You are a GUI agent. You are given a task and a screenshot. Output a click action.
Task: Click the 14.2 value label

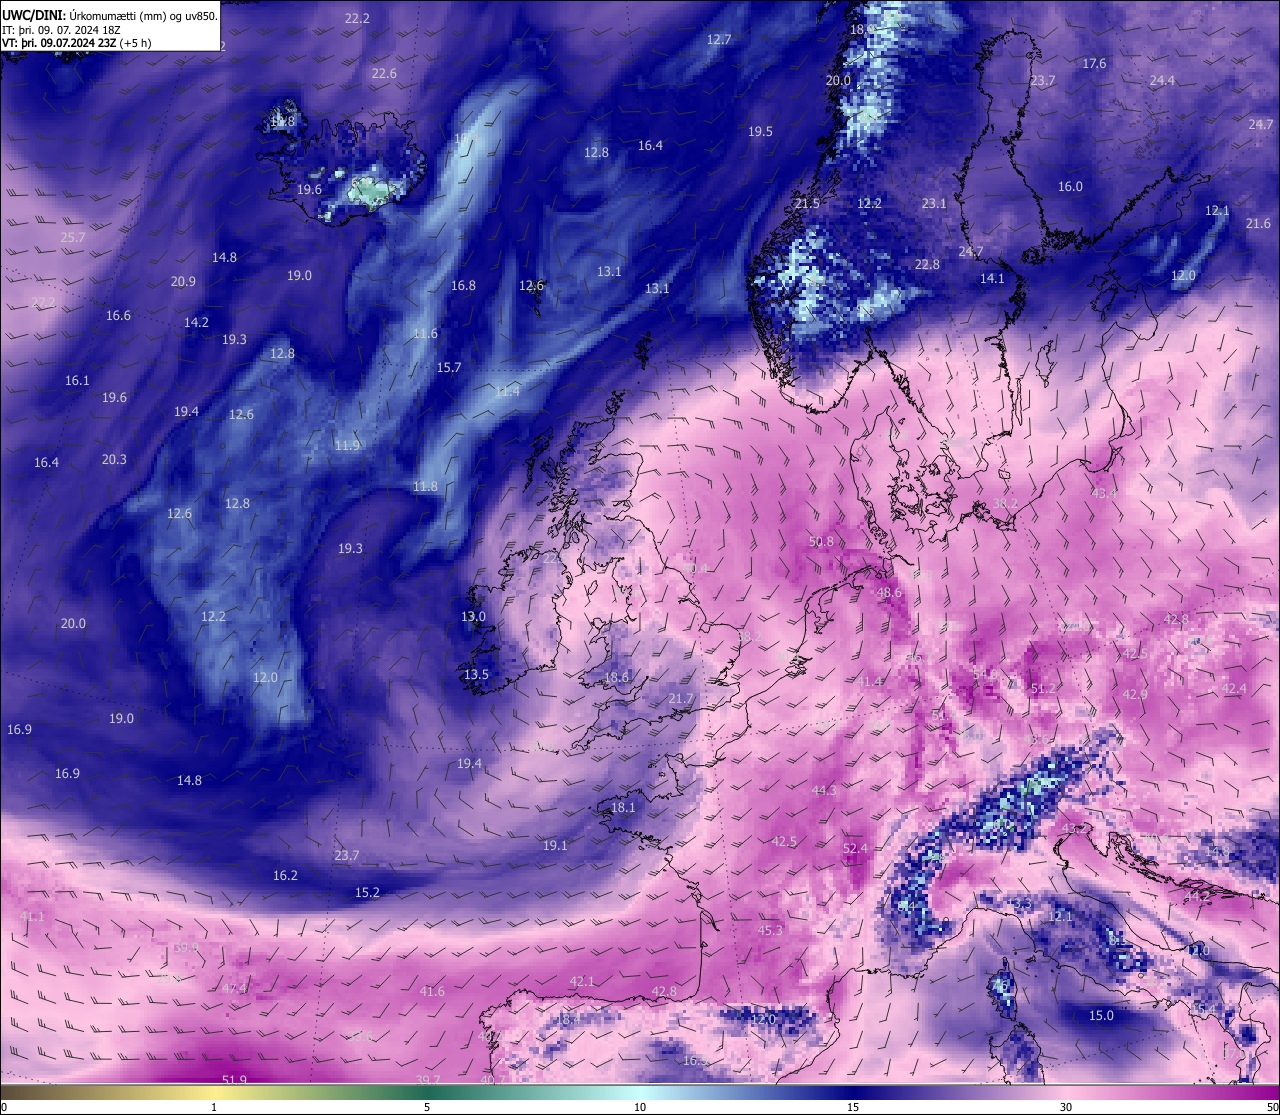196,322
